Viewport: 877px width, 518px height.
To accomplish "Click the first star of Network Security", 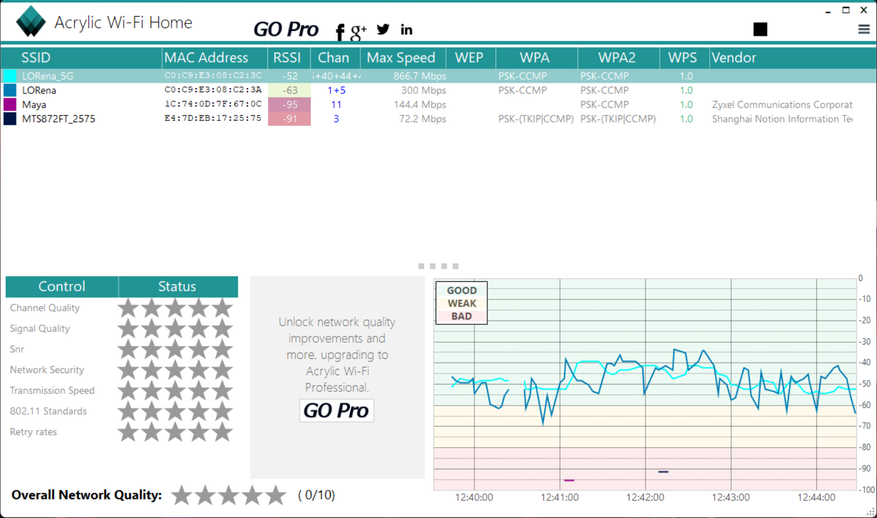I will (128, 369).
